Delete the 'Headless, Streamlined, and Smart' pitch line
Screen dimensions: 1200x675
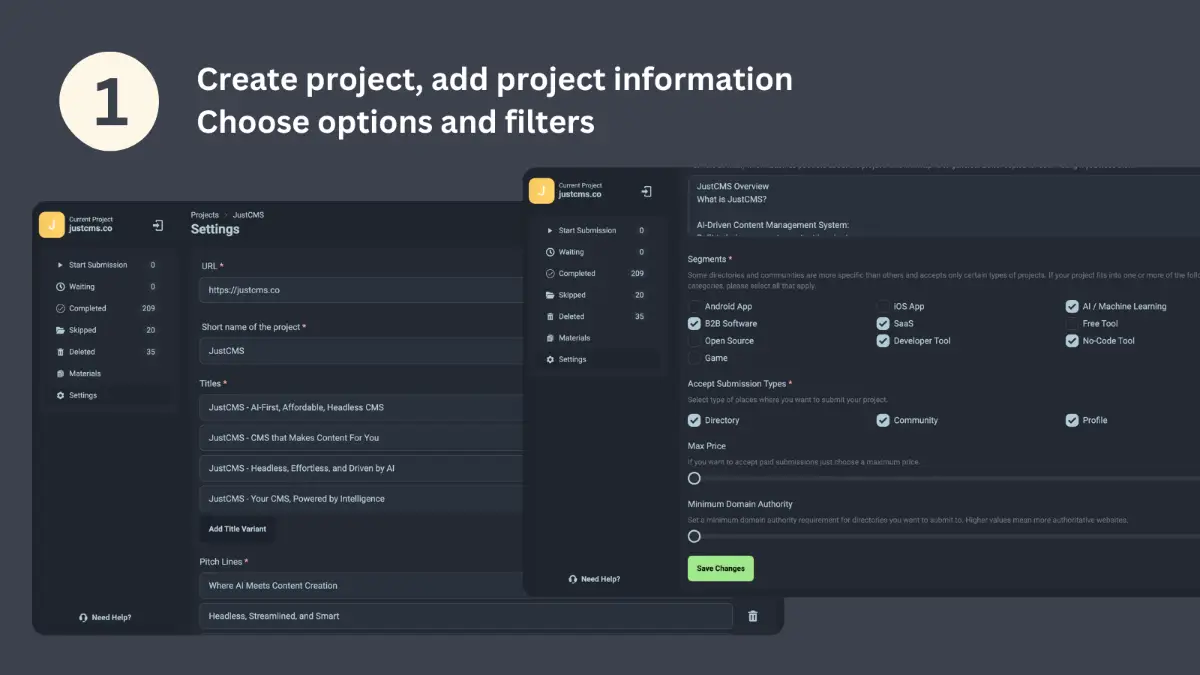(753, 616)
